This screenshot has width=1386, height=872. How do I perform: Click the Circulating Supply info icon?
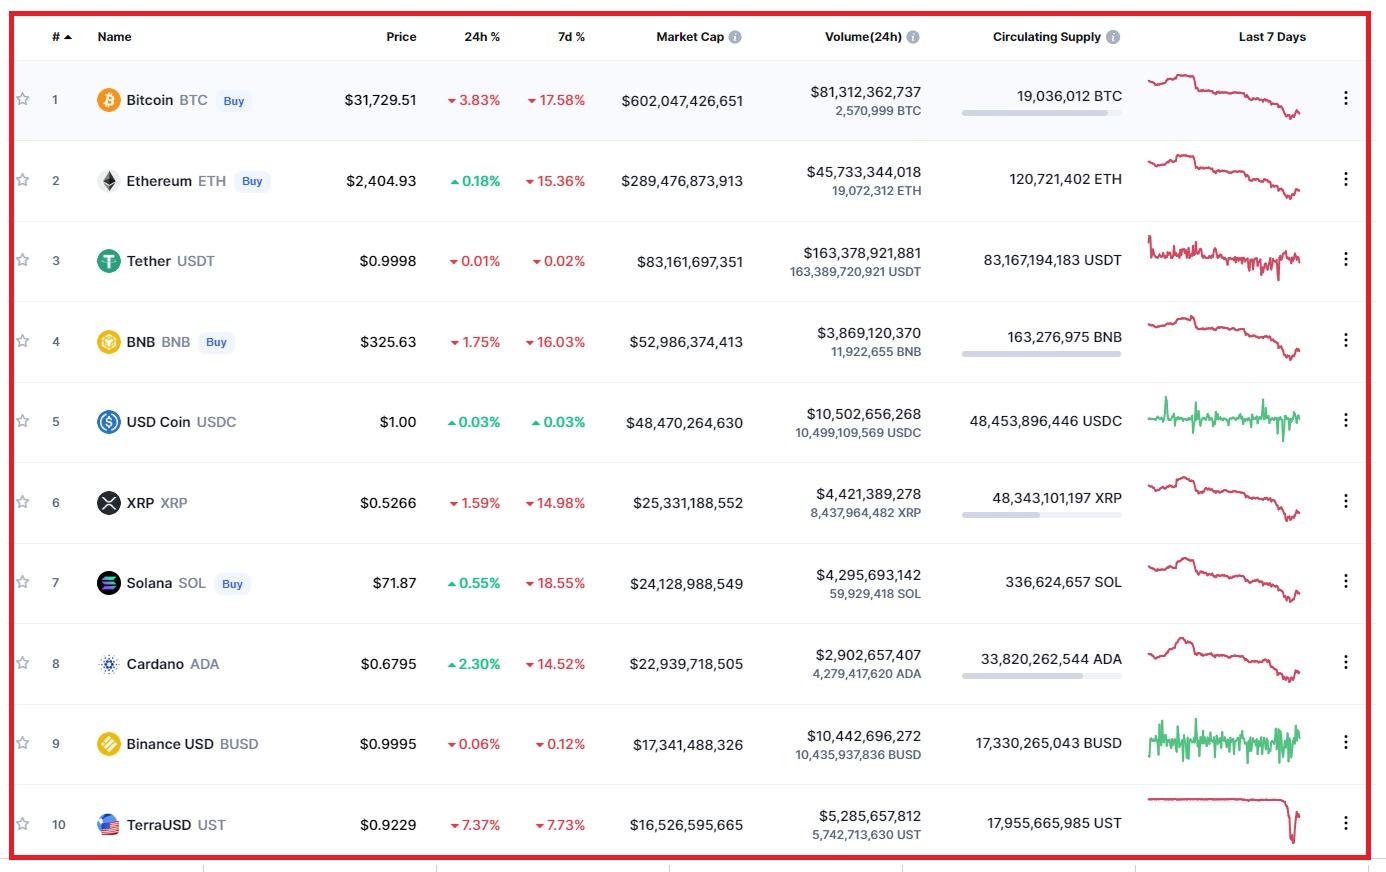point(1113,37)
